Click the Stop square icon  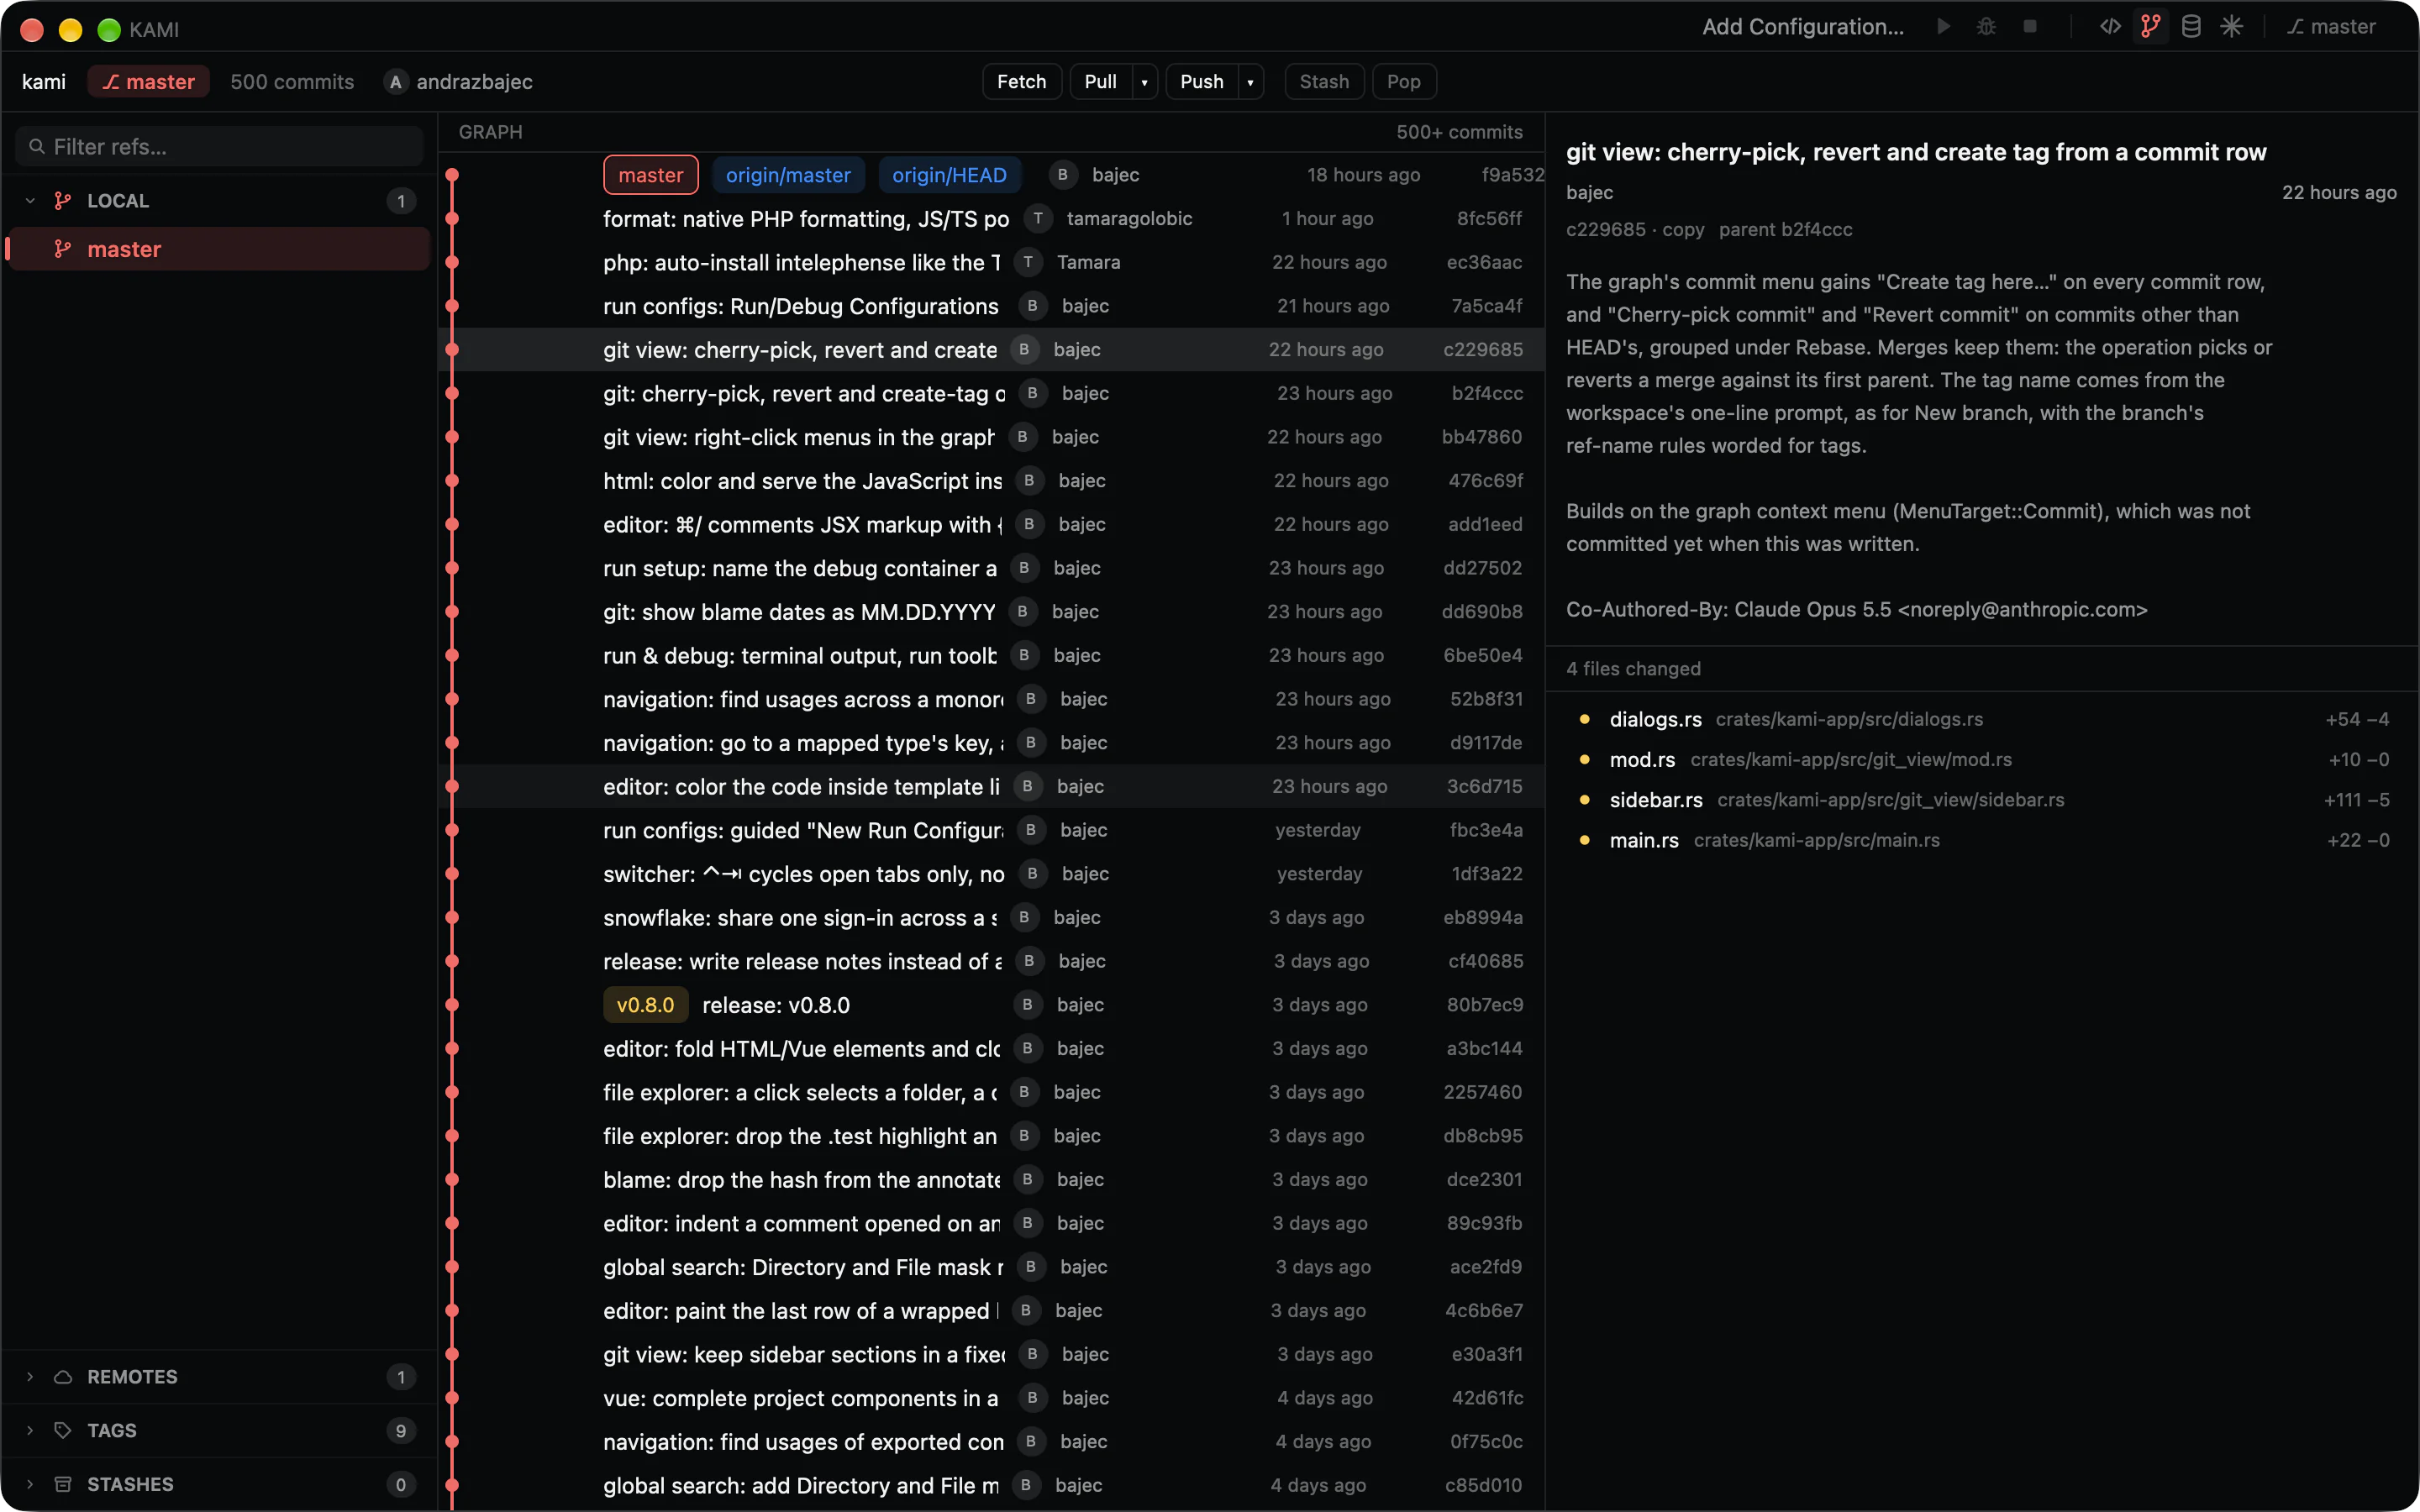pyautogui.click(x=2030, y=27)
